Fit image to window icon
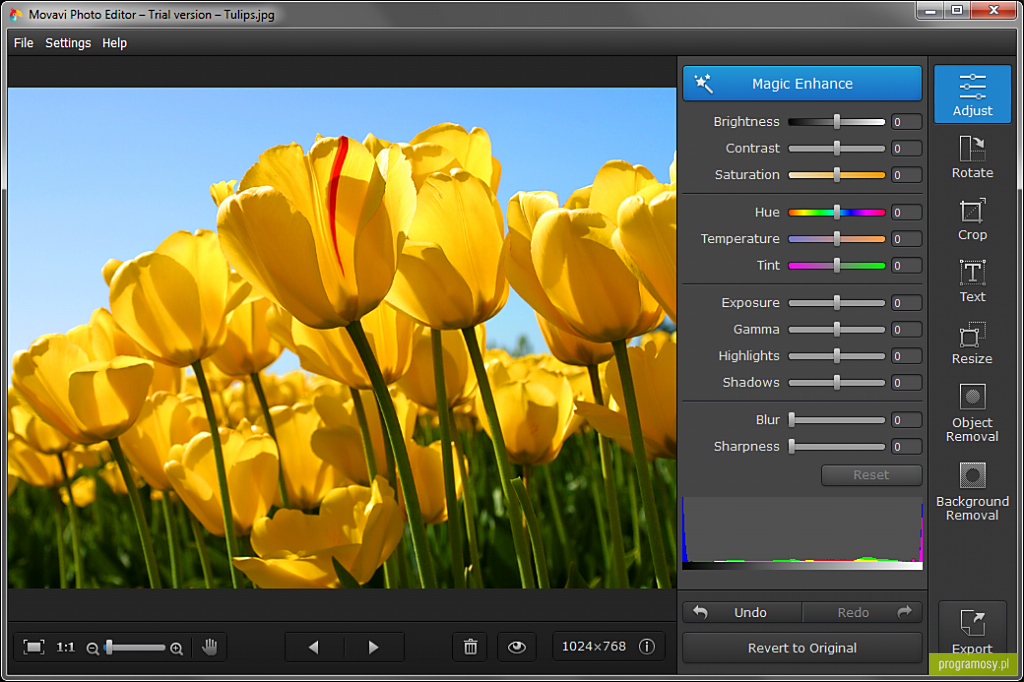Image resolution: width=1024 pixels, height=682 pixels. point(33,647)
